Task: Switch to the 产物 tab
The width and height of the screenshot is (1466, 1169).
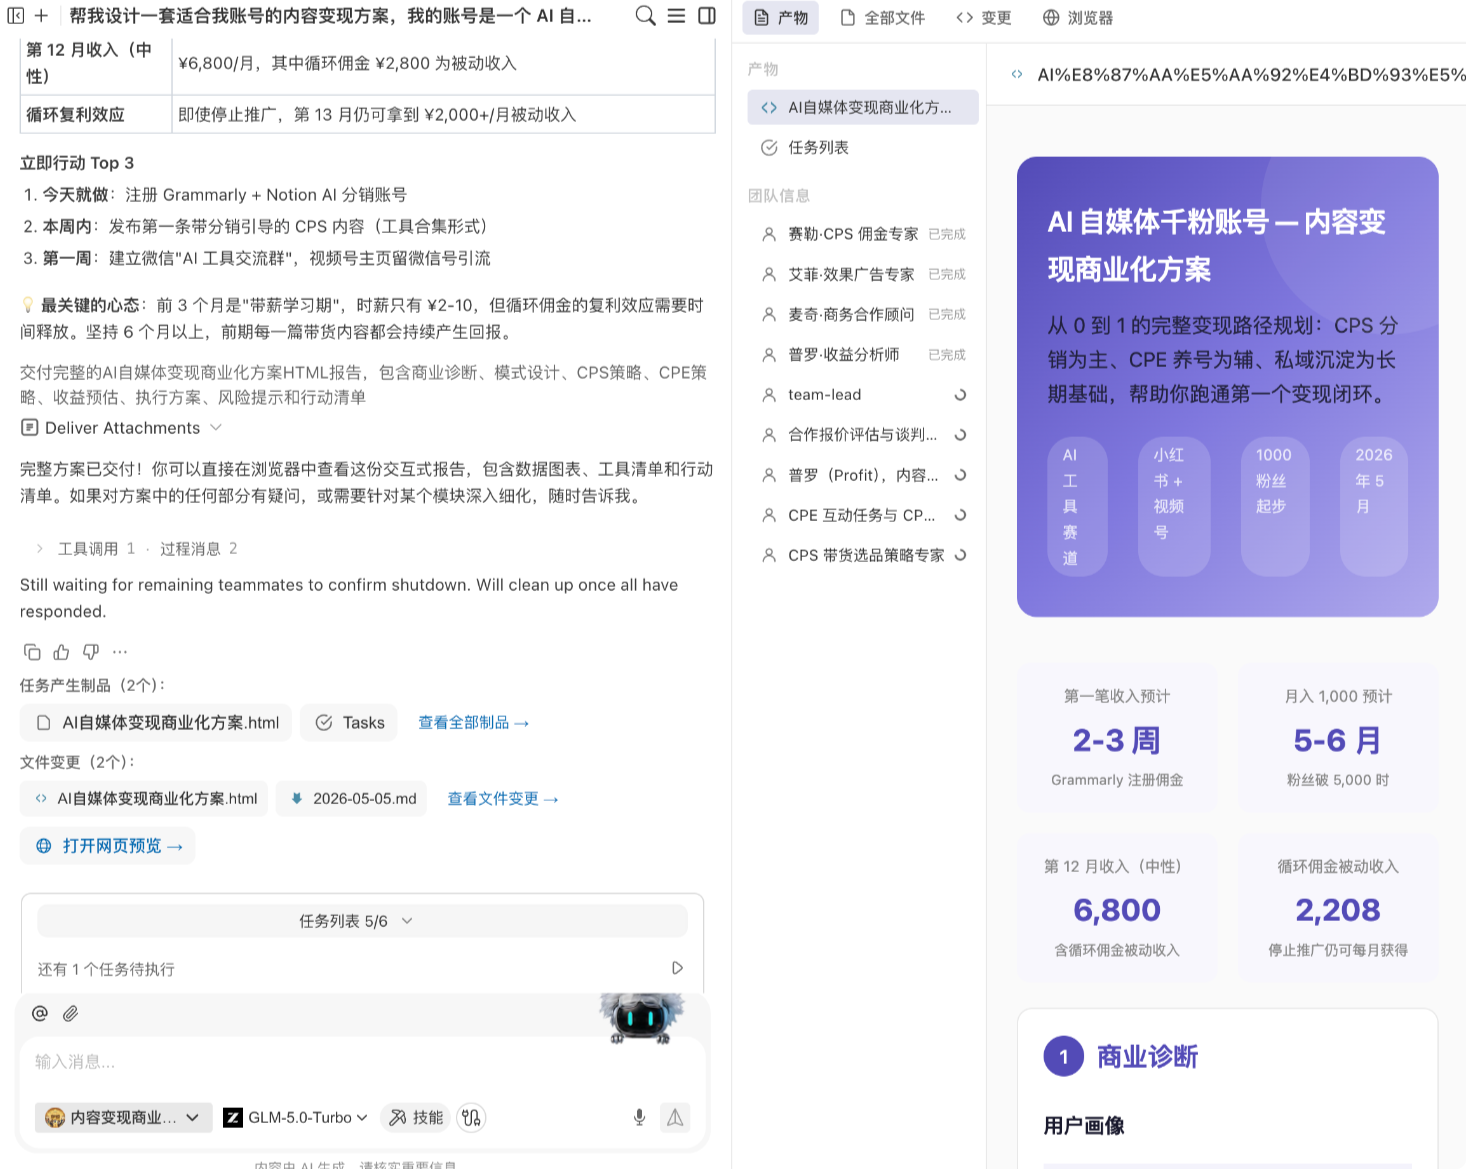Action: [781, 18]
